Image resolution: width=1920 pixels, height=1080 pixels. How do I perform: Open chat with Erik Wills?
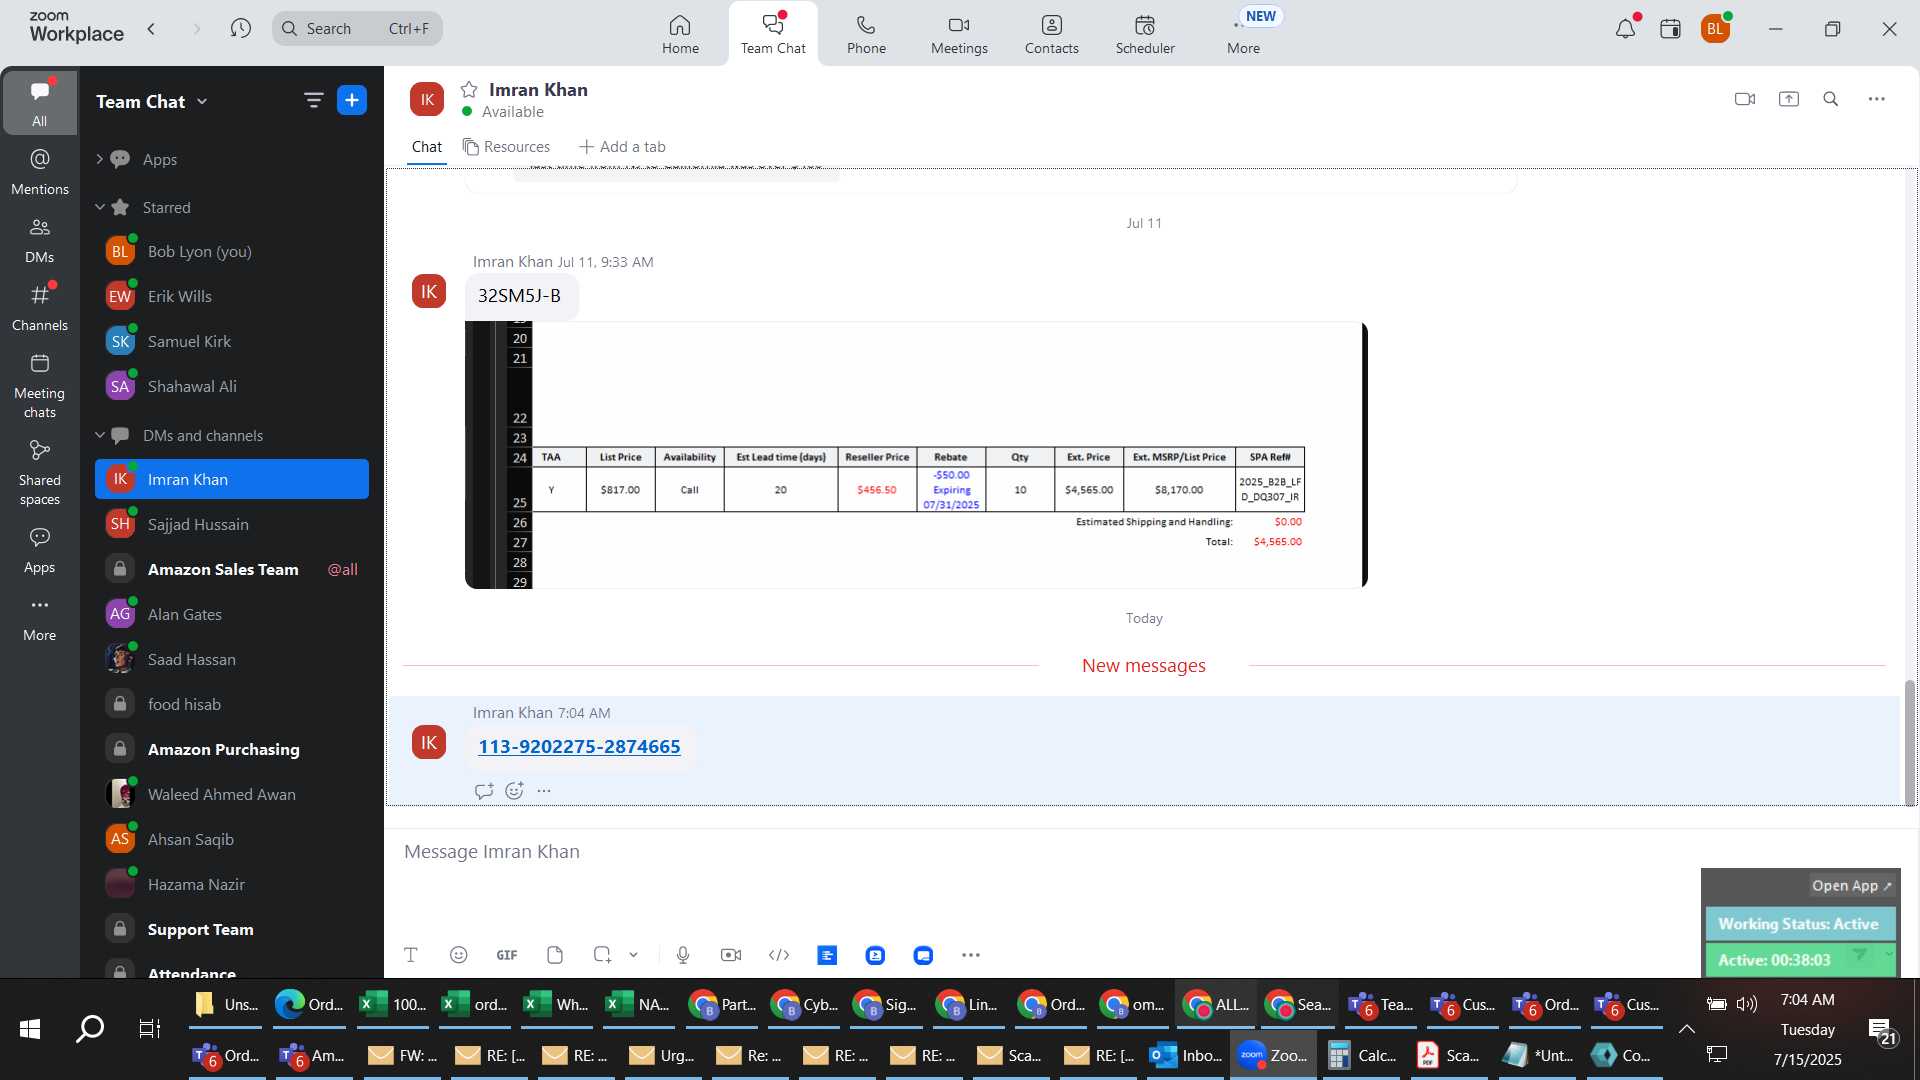pos(232,296)
